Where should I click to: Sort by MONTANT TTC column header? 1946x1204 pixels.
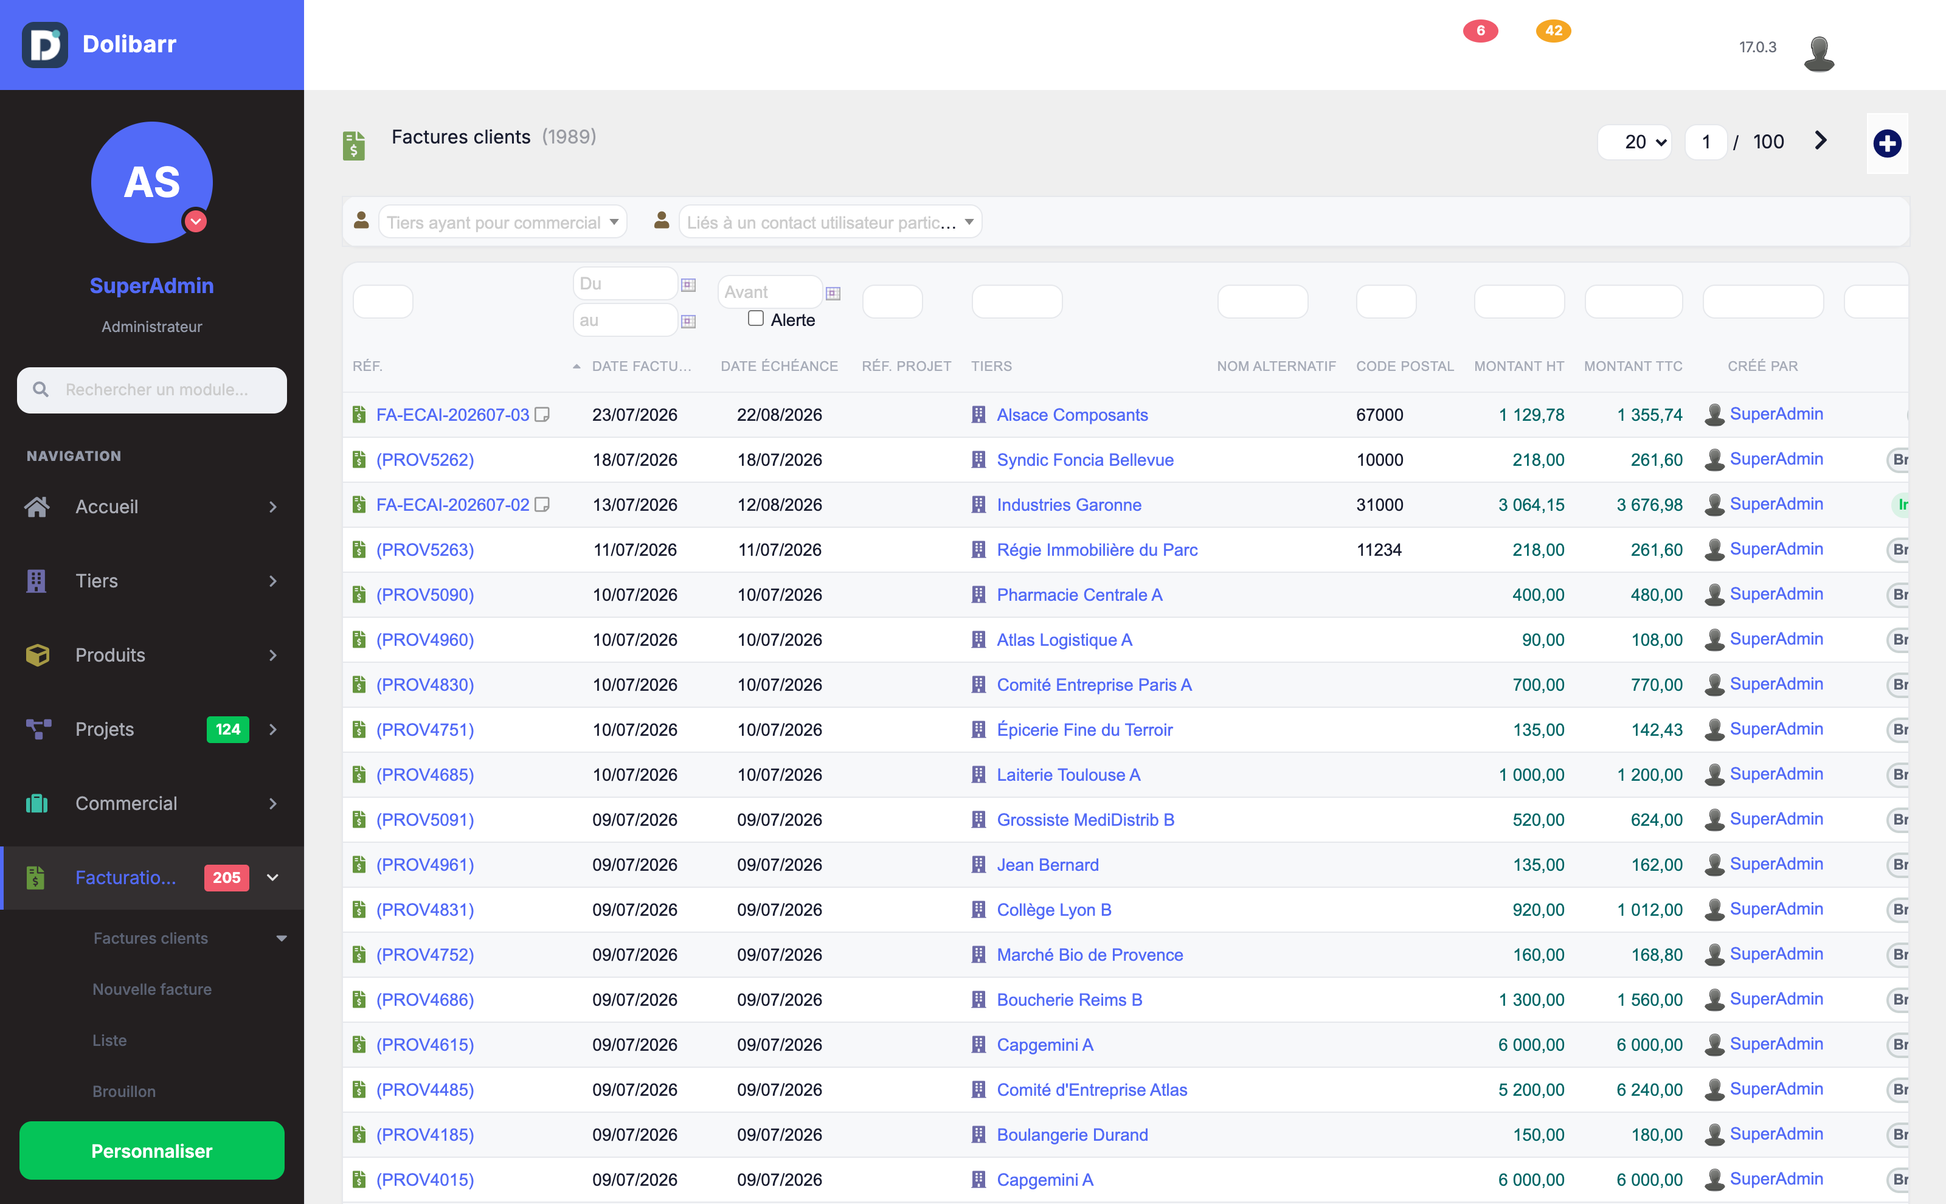[x=1633, y=366]
